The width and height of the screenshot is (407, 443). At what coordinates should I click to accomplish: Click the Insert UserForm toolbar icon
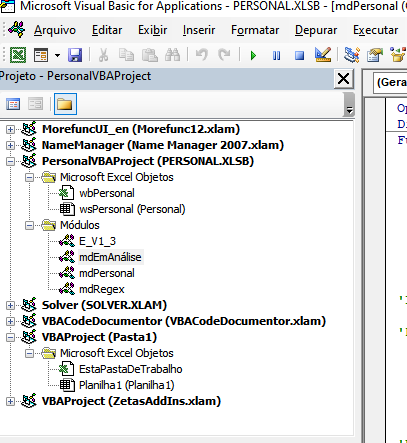coord(41,55)
